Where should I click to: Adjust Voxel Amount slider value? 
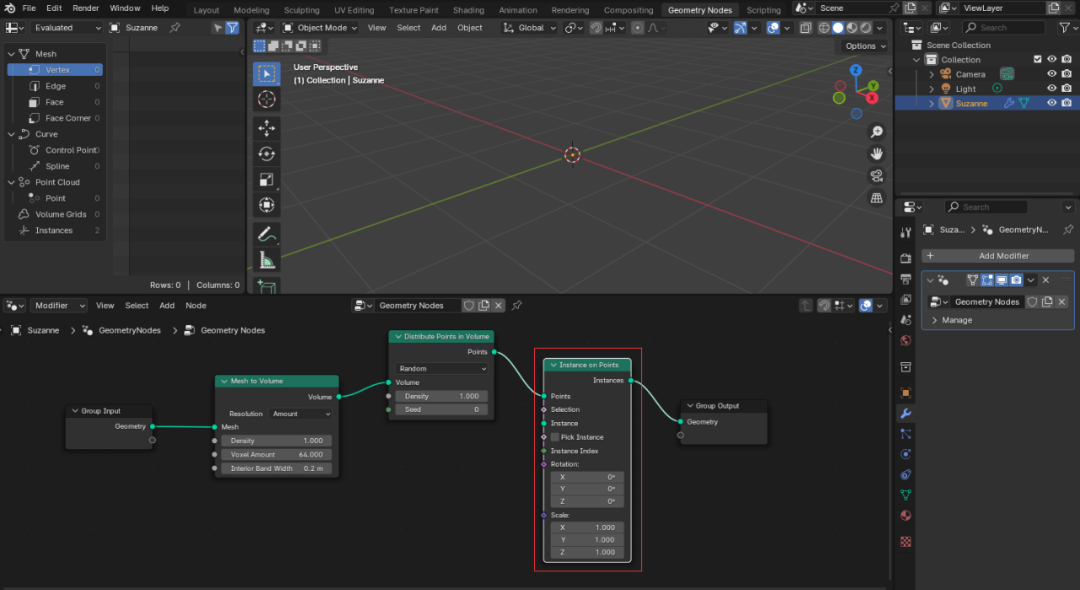pos(277,454)
